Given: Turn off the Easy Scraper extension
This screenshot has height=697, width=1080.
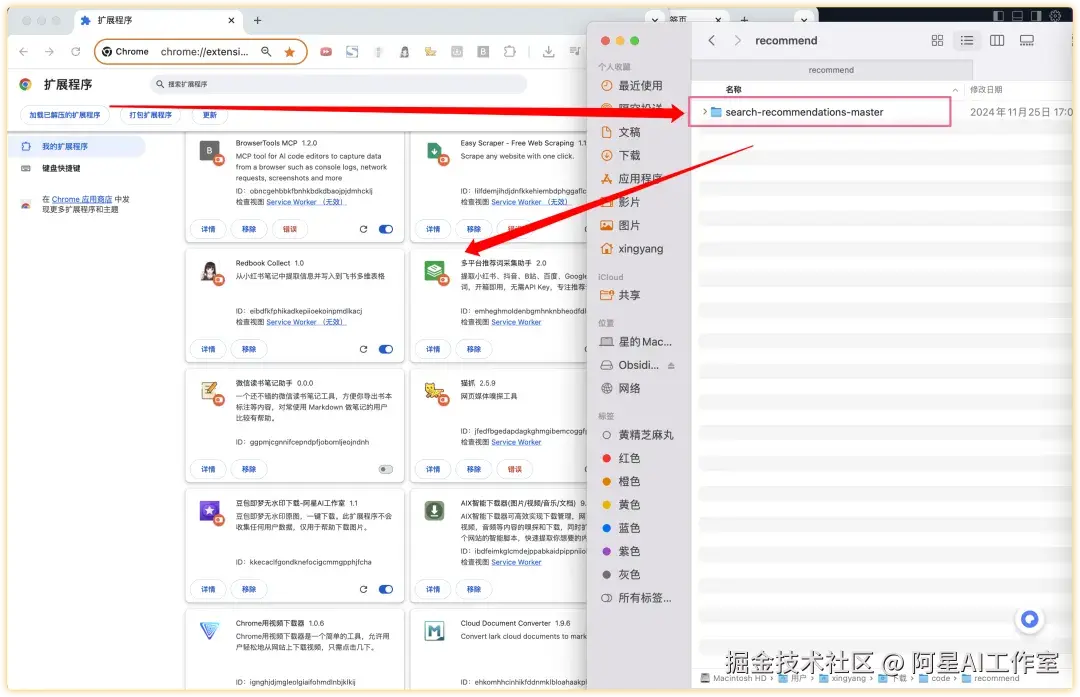Looking at the screenshot, I should [x=611, y=229].
